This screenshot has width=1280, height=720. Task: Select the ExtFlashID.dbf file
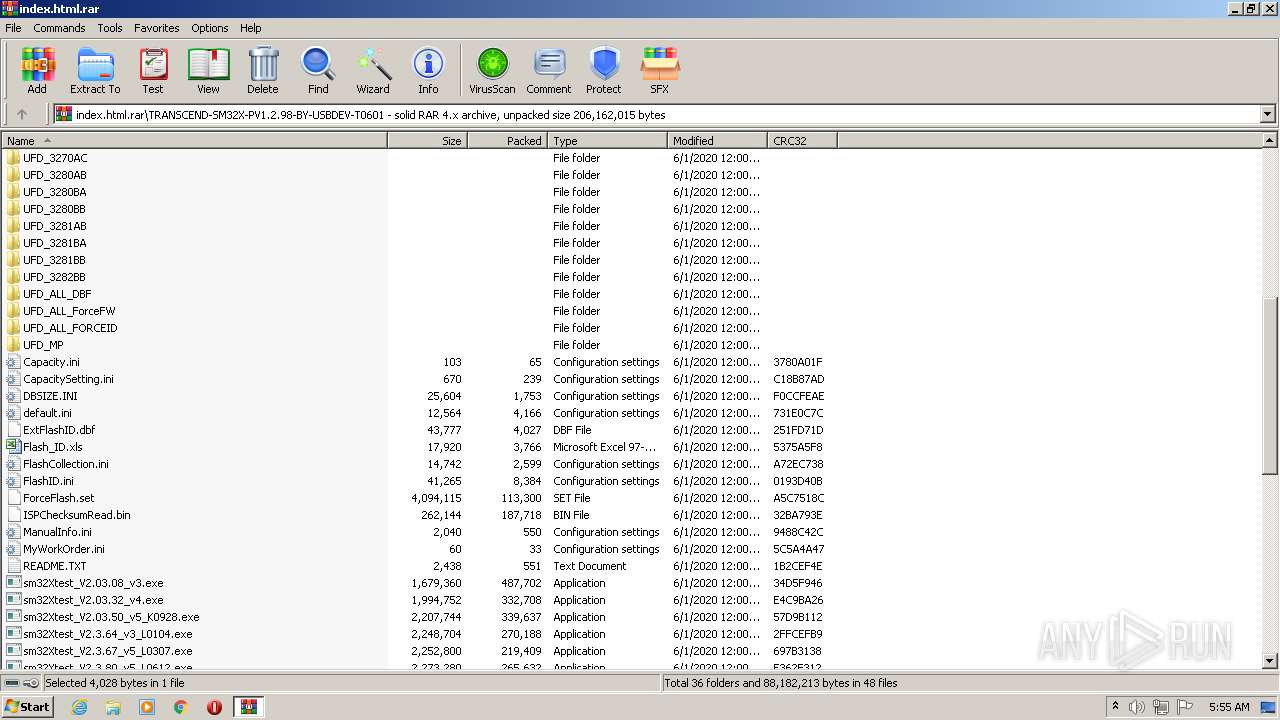[x=59, y=430]
